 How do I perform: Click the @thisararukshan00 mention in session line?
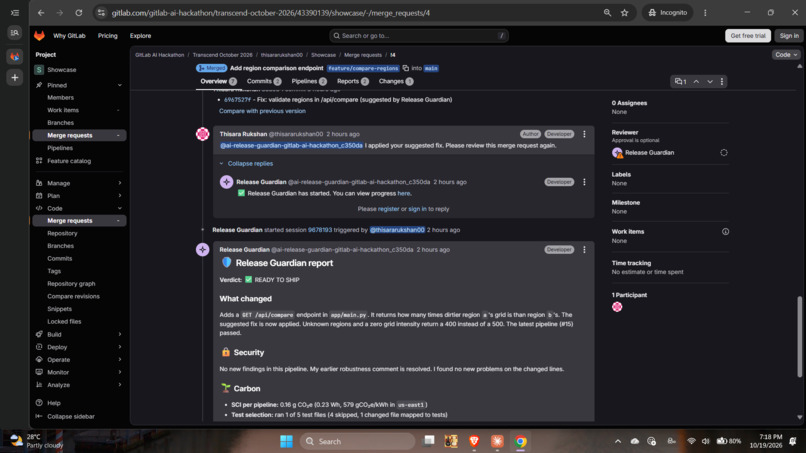click(397, 230)
